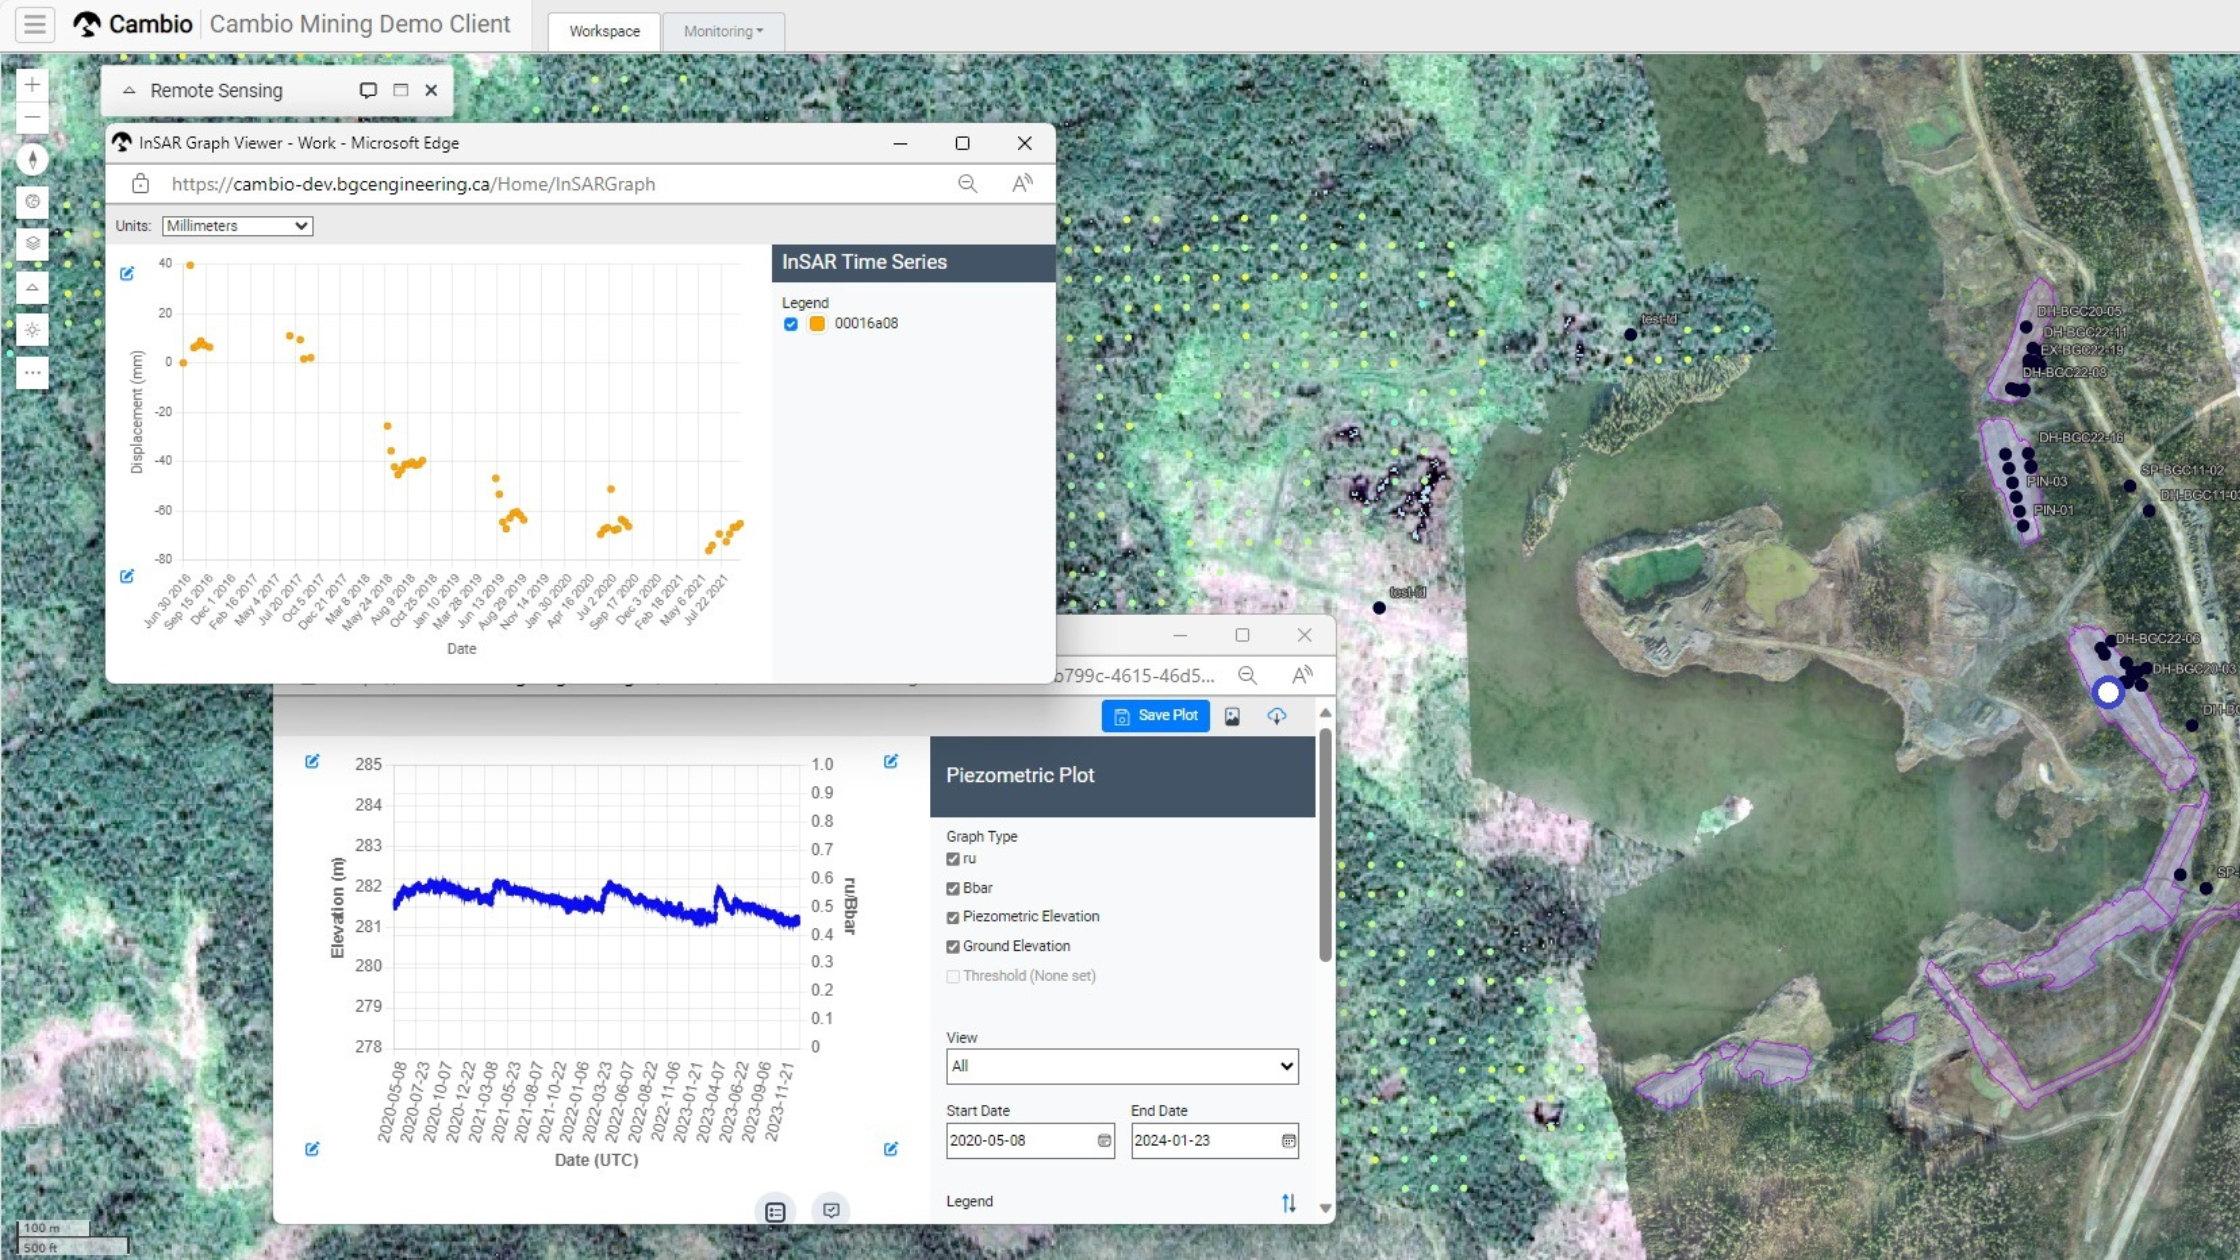The image size is (2240, 1260).
Task: Toggle the 00016a08 legend checkbox
Action: click(x=791, y=324)
